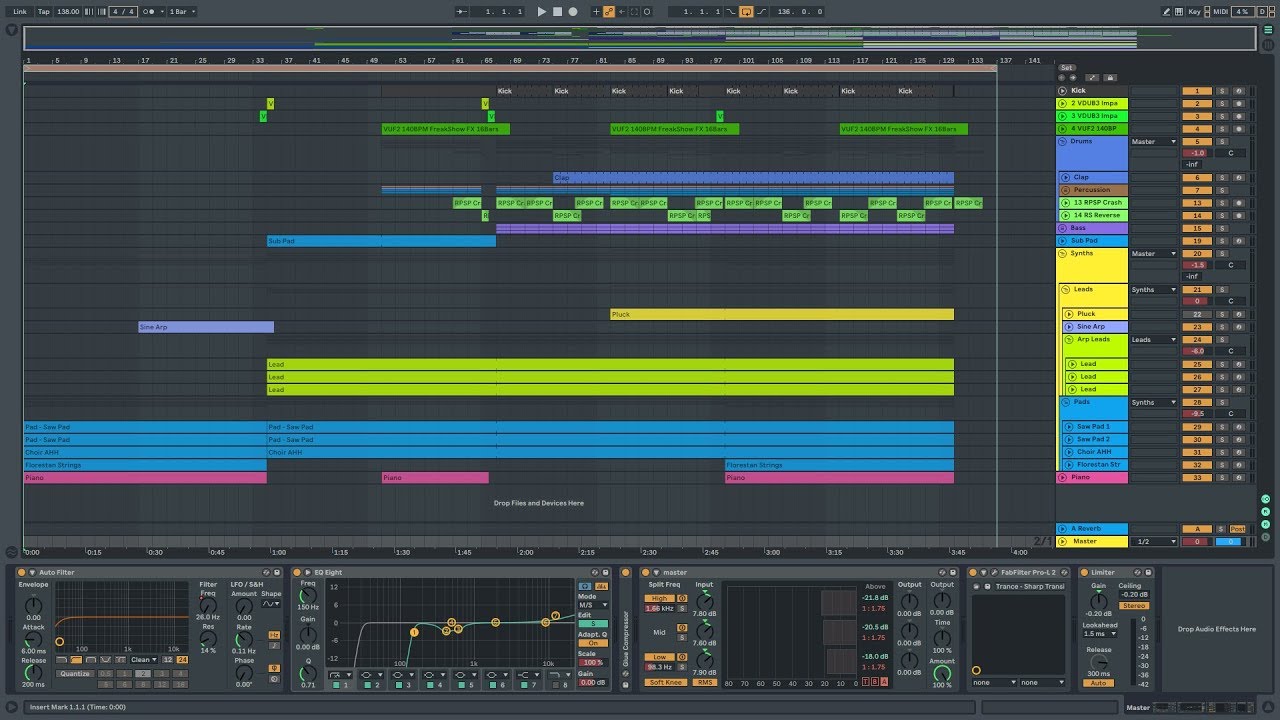This screenshot has width=1280, height=720.
Task: Click the Saw Pad 1 track play icon
Action: 1069,427
